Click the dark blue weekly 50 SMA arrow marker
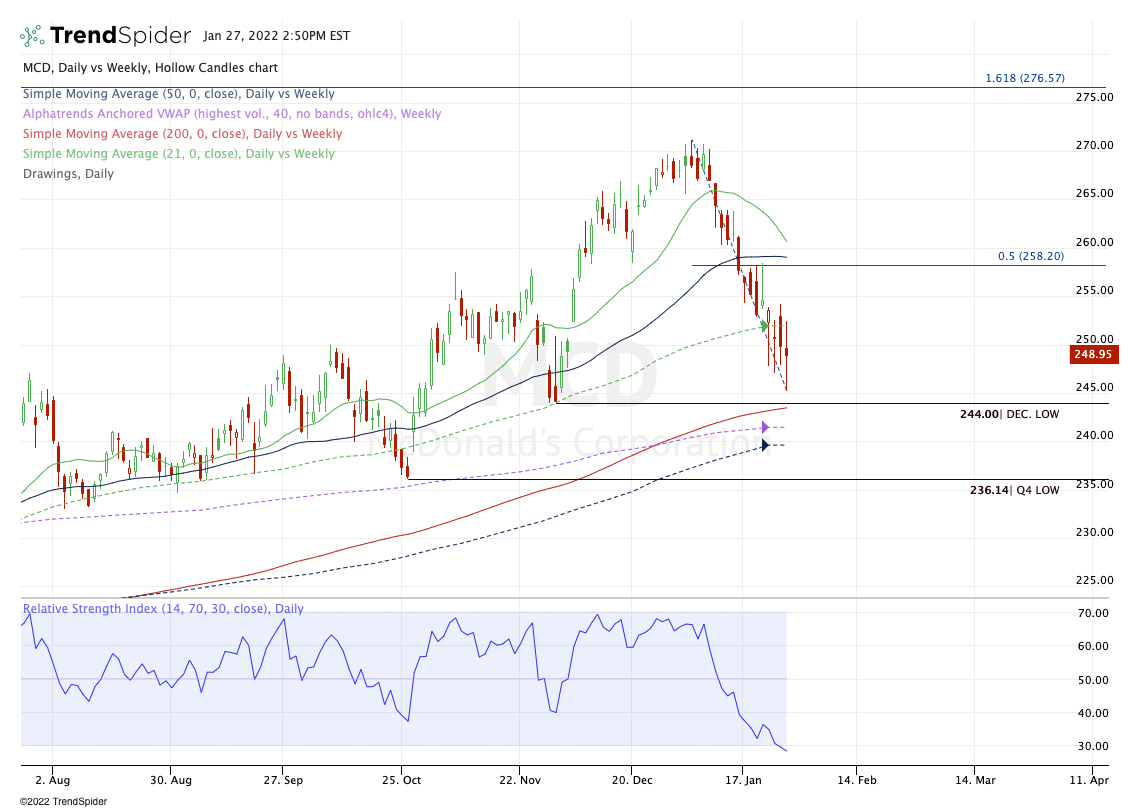 pos(766,445)
